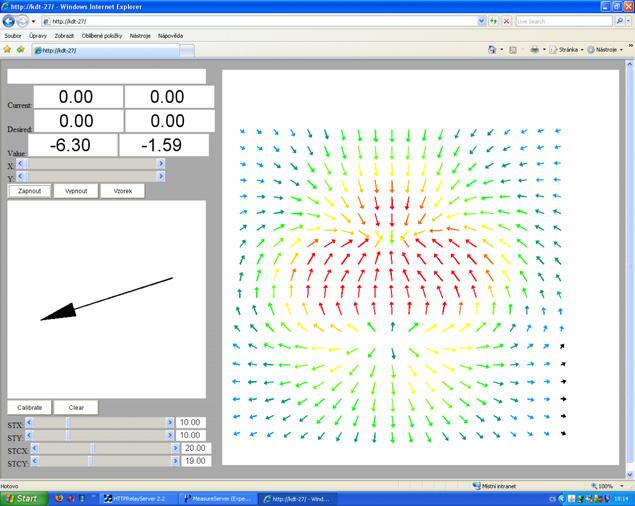This screenshot has height=506, width=635.
Task: Open the recent pages dropdown beside Forward
Action: [x=34, y=21]
